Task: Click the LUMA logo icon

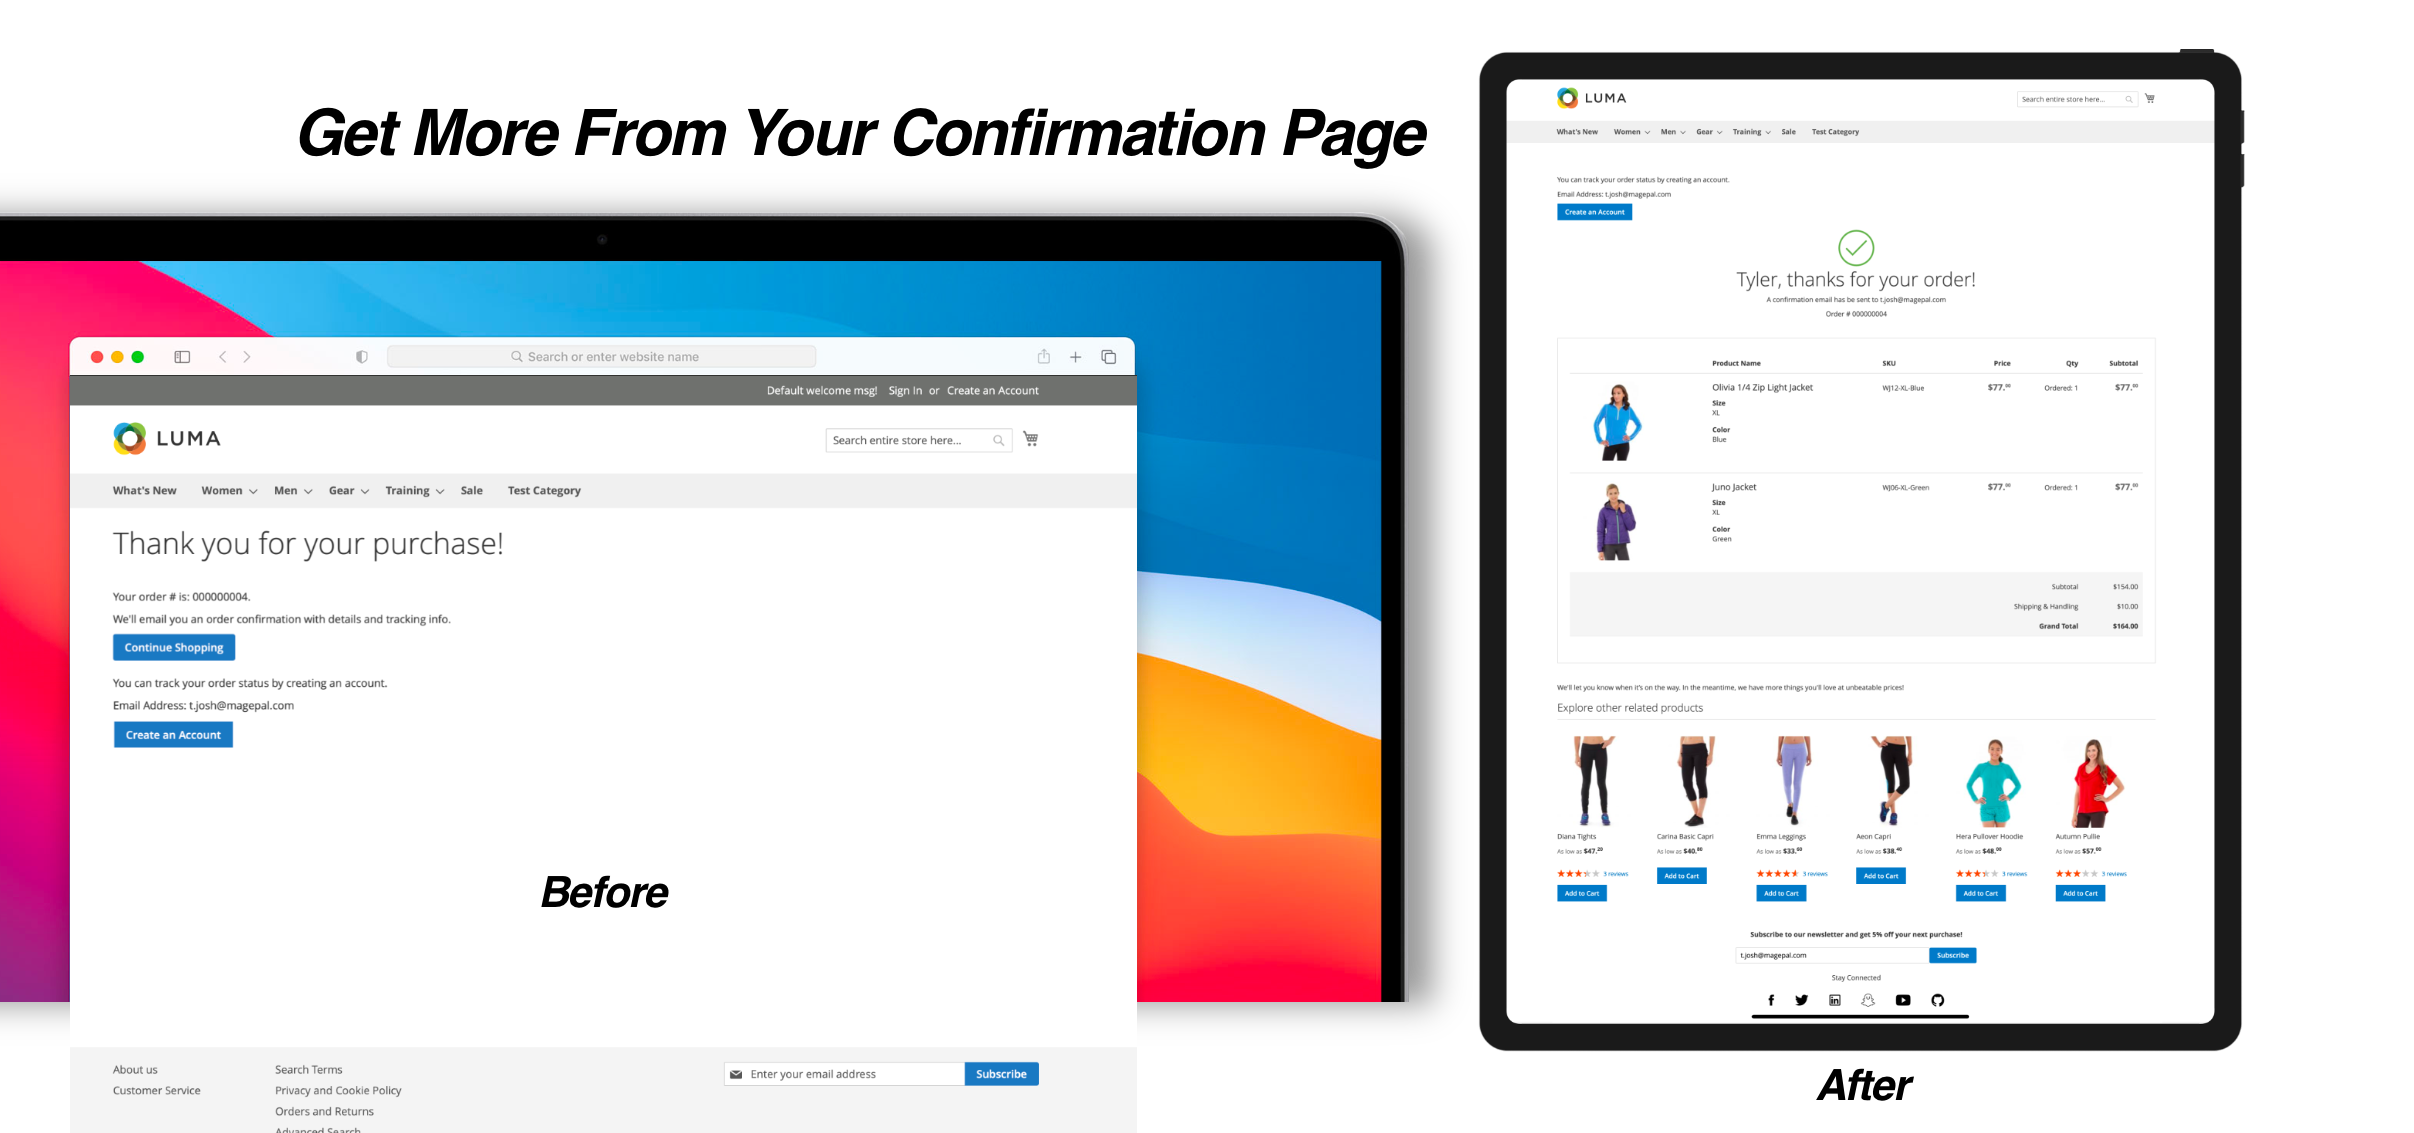Action: [126, 437]
